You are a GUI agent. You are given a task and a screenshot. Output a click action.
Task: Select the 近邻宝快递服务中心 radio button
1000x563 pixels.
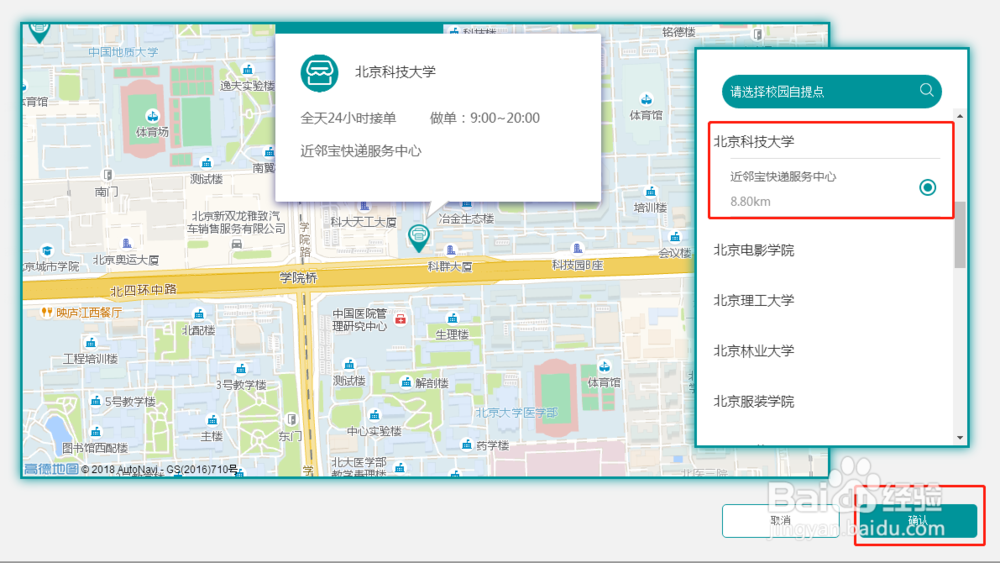[x=928, y=187]
